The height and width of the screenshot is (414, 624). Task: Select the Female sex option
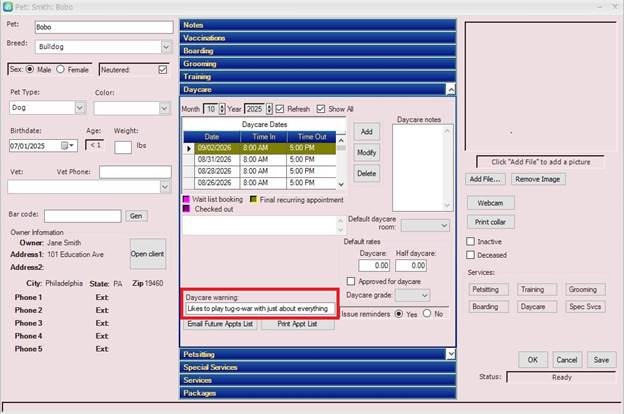click(61, 69)
